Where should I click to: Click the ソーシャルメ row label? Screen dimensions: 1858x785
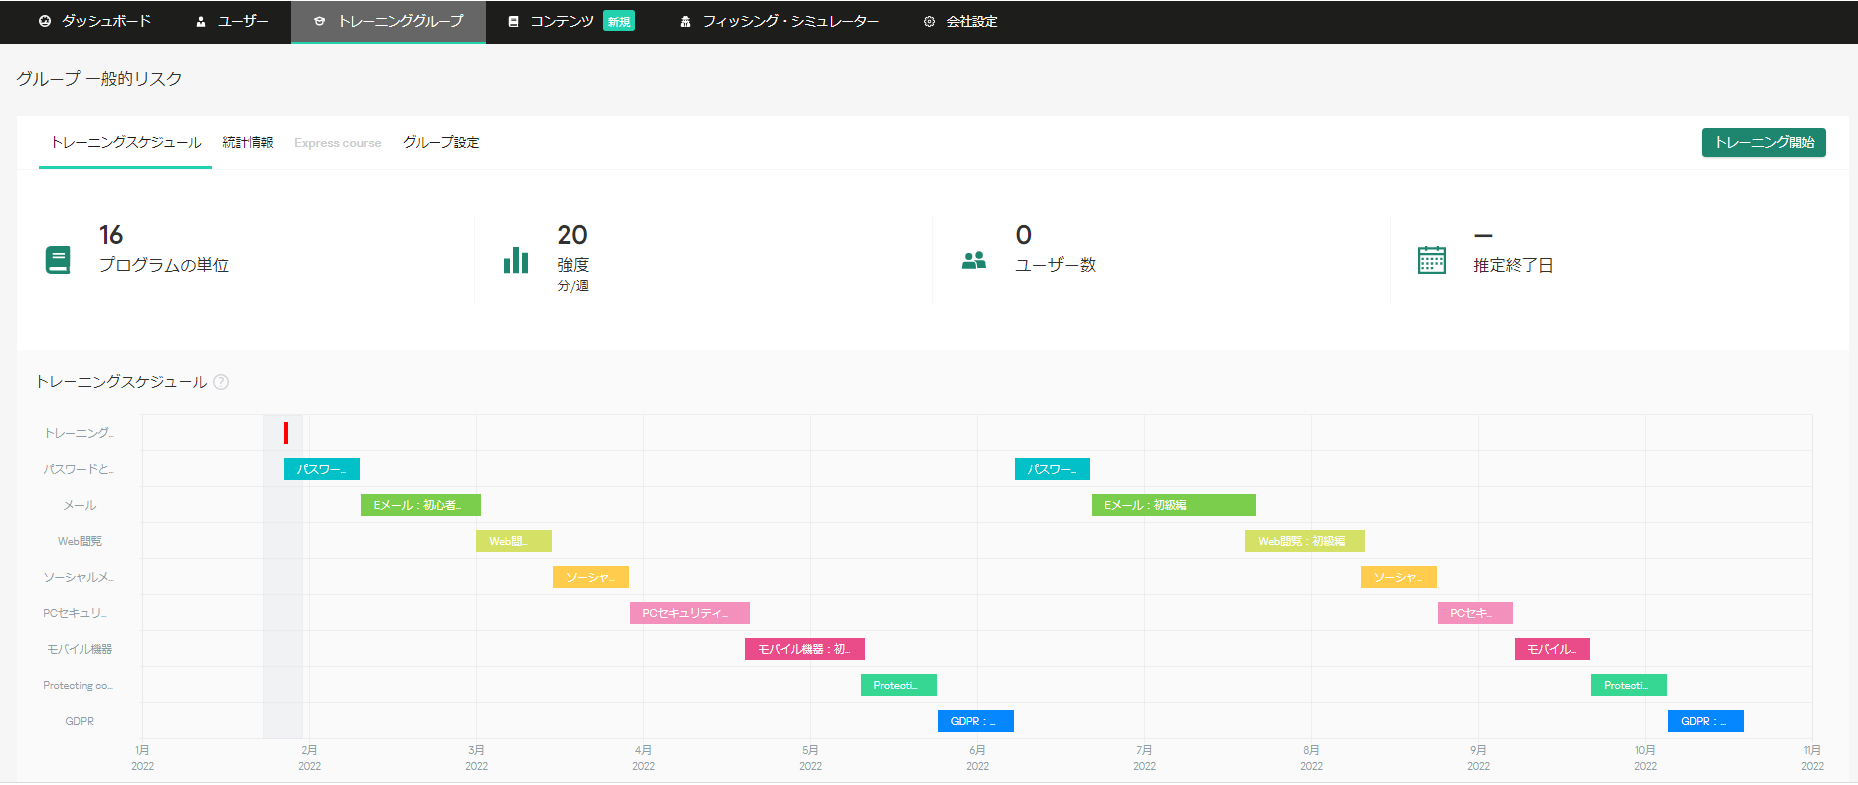click(79, 577)
